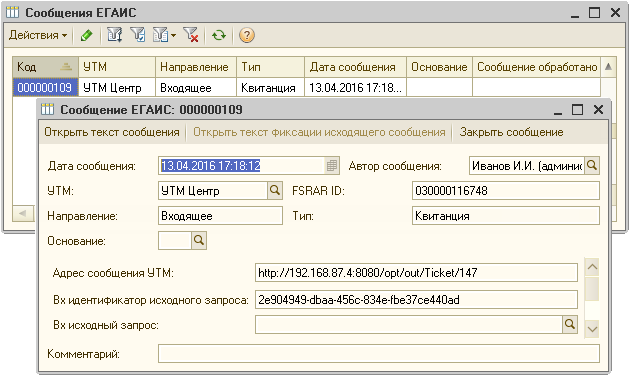Disable filter with red cross funnel
Image resolution: width=629 pixels, height=375 pixels.
coord(191,35)
